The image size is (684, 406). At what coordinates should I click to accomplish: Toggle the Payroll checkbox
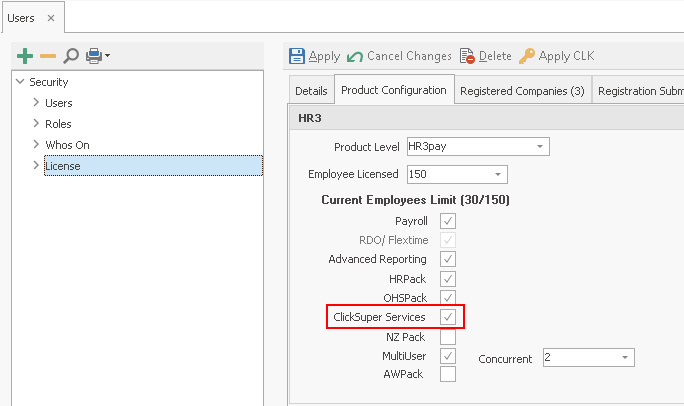coord(448,221)
